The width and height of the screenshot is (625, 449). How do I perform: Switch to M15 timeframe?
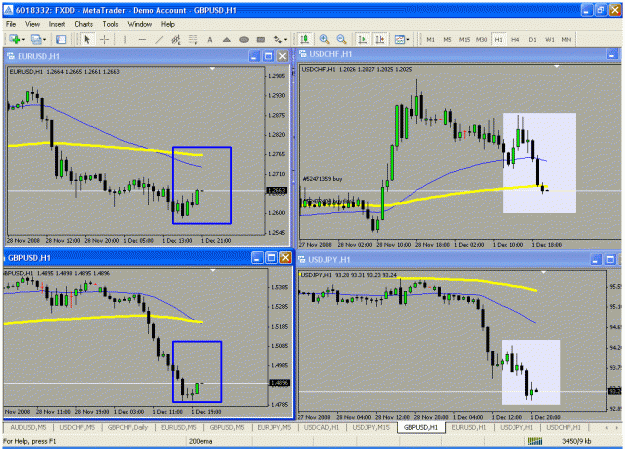click(x=464, y=39)
